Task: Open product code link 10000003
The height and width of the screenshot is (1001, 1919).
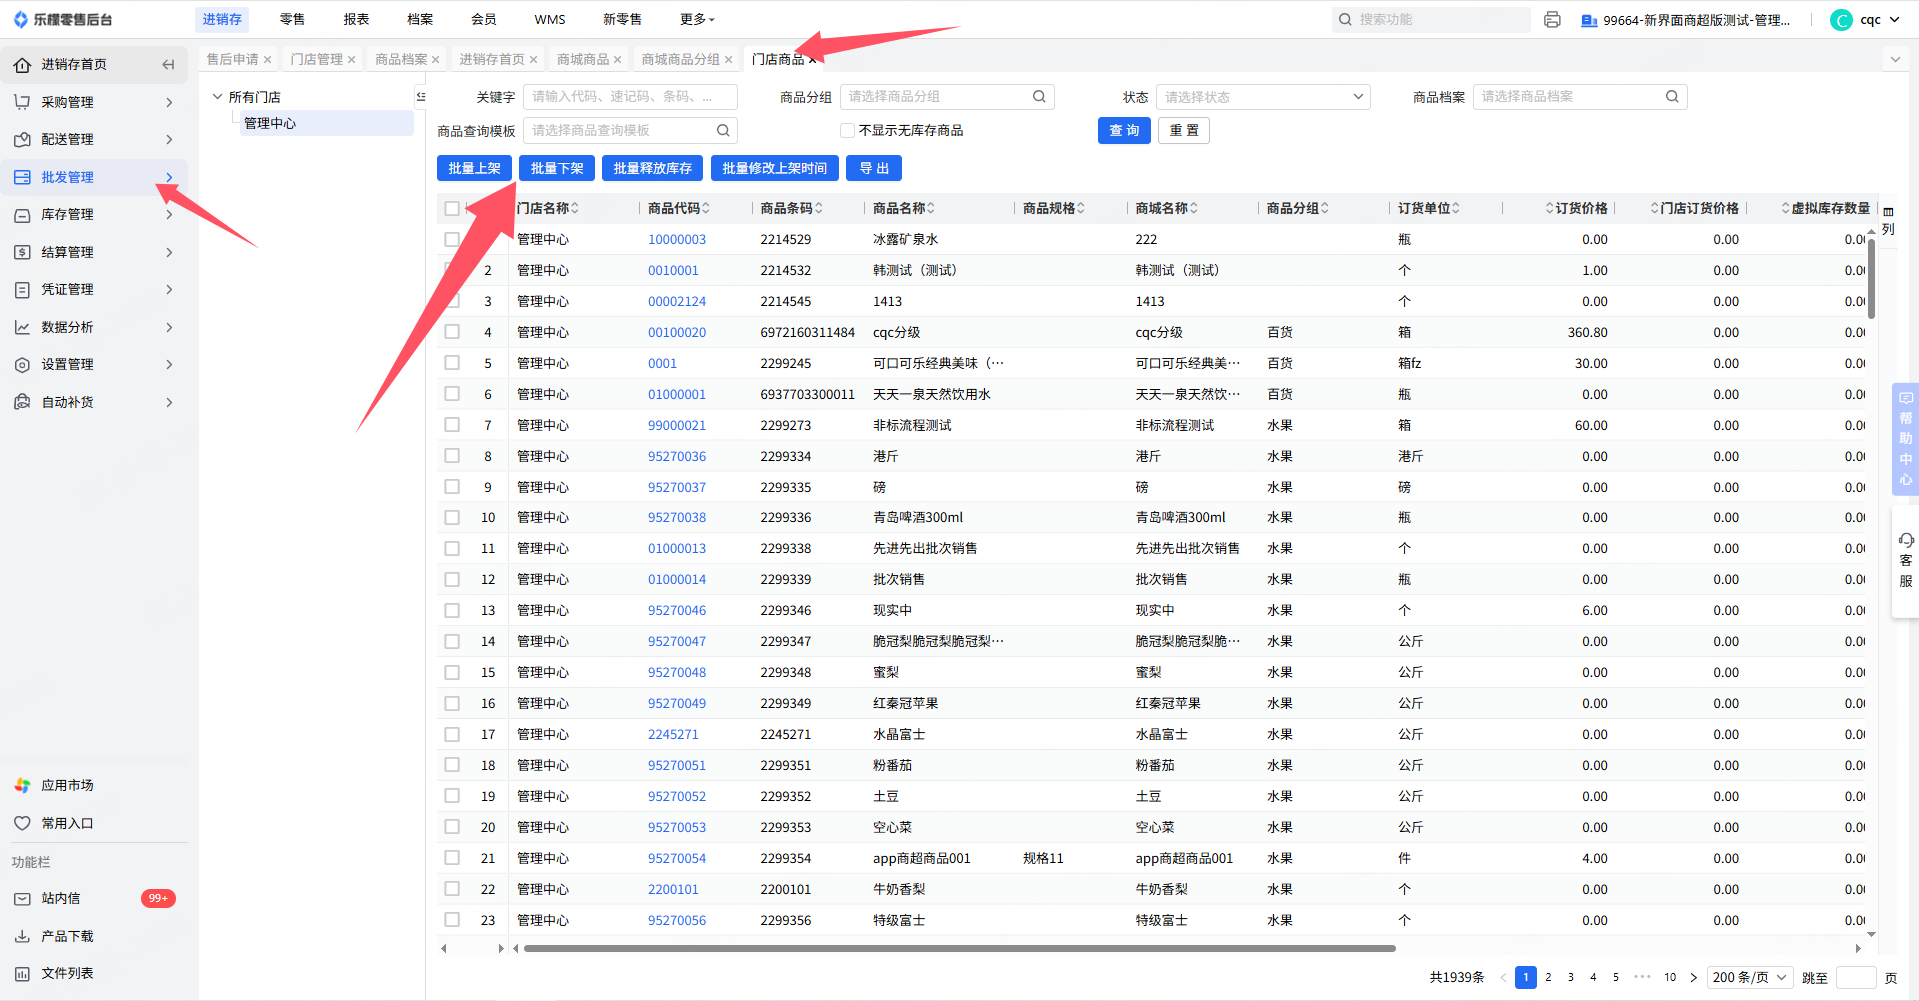Action: click(x=677, y=240)
